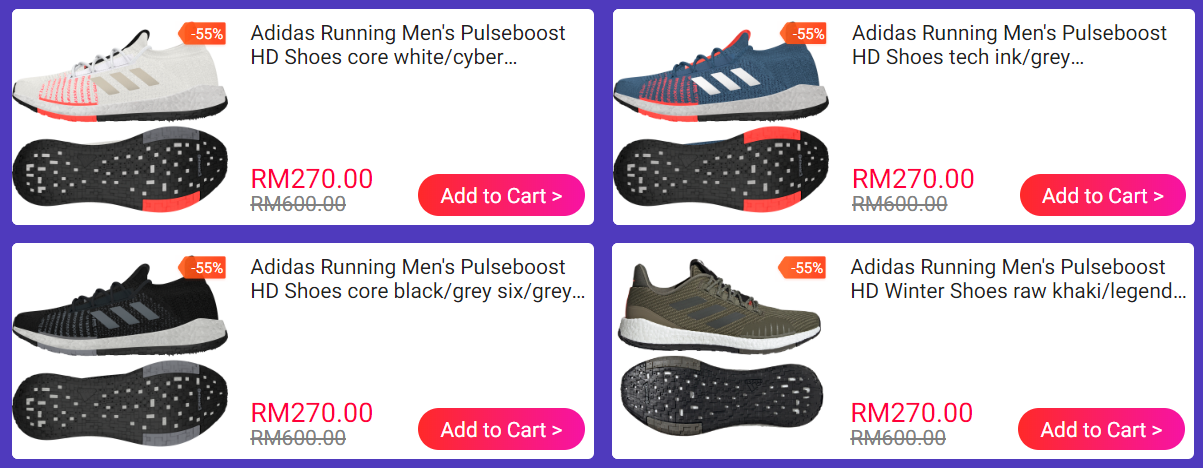The image size is (1203, 468).
Task: Click the crossed-out RM600.00 on blue shoe
Action: (899, 204)
